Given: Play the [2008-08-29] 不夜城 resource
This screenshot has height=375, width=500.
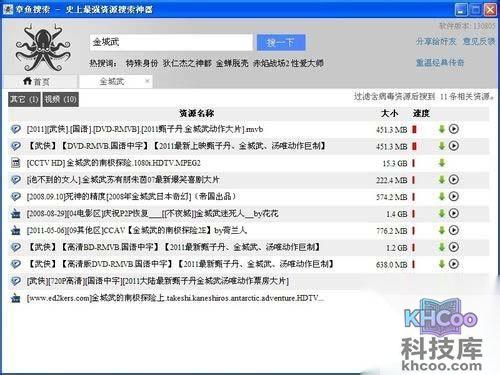Looking at the screenshot, I should pos(454,213).
